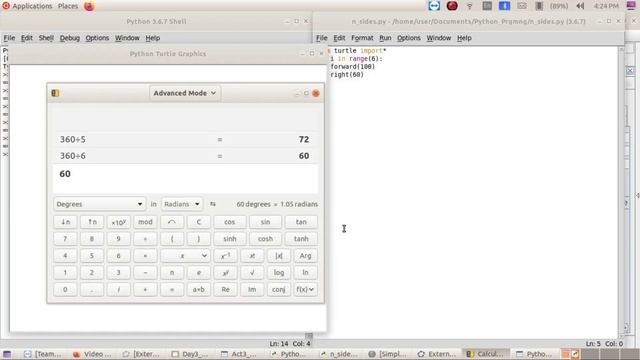Click the digit 7 key
This screenshot has width=640, height=360.
[x=65, y=239]
